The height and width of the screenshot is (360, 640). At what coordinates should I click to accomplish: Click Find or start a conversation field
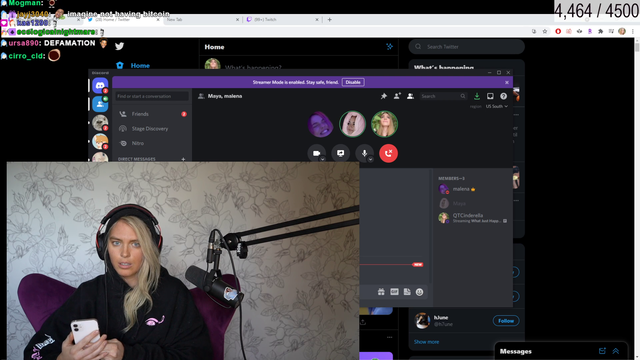pos(152,96)
